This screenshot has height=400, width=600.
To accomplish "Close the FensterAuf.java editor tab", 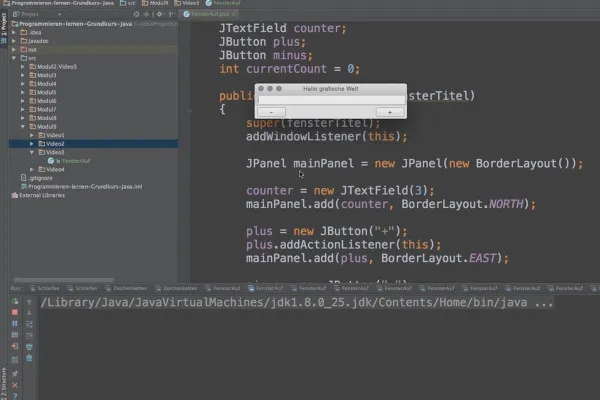I will point(234,14).
